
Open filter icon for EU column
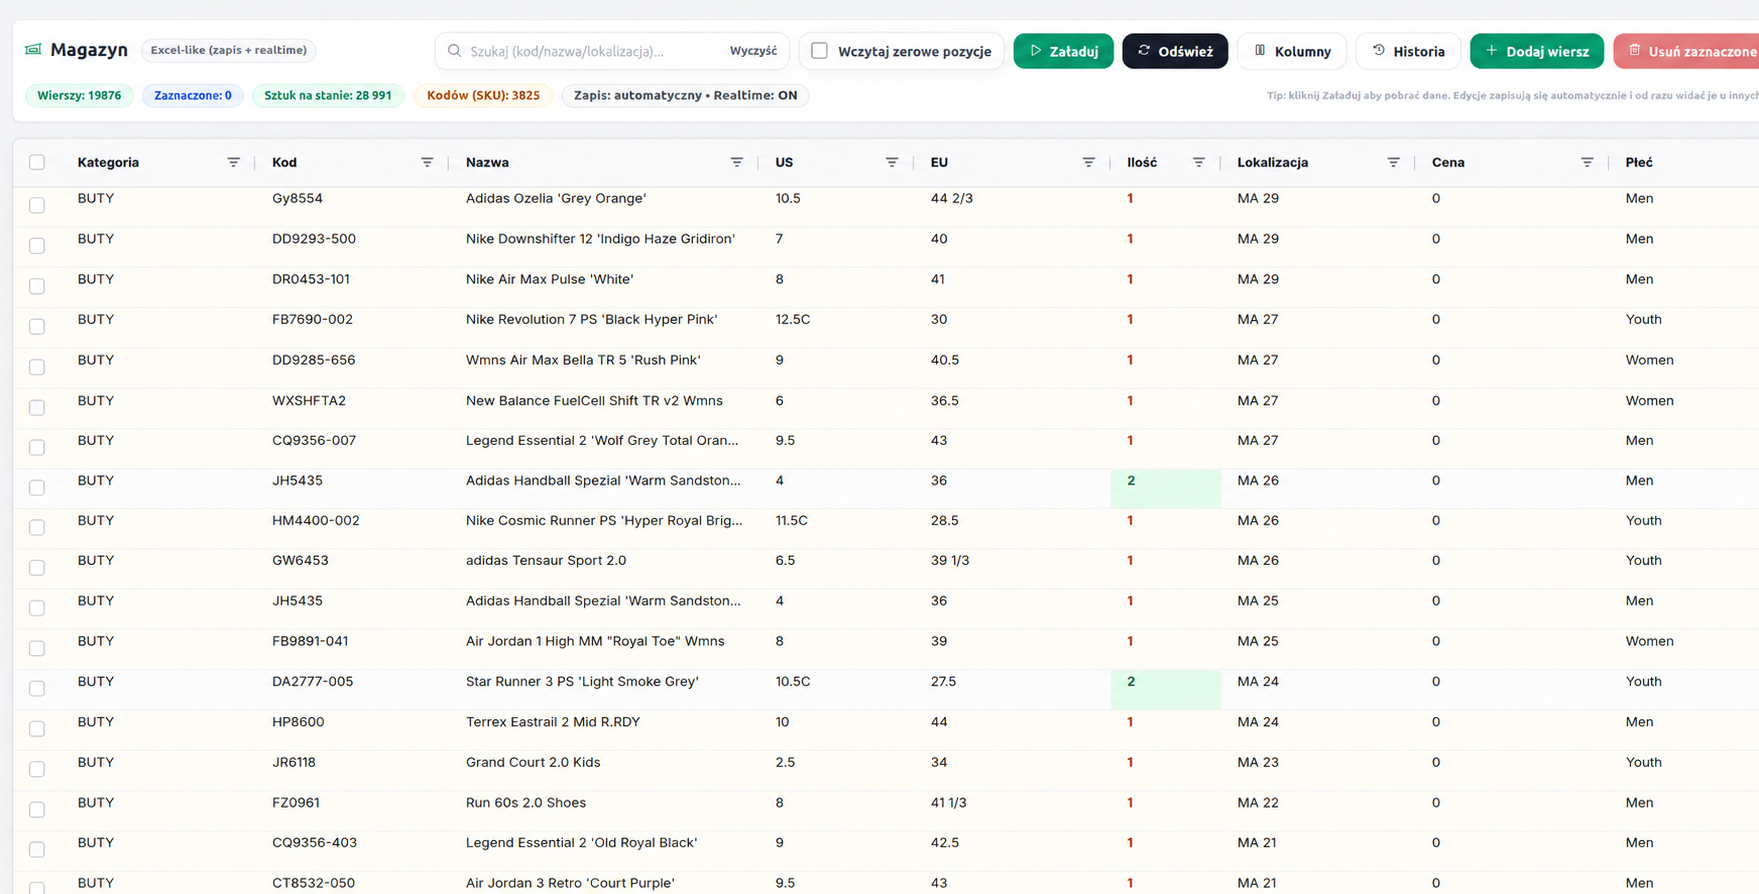pyautogui.click(x=1089, y=162)
